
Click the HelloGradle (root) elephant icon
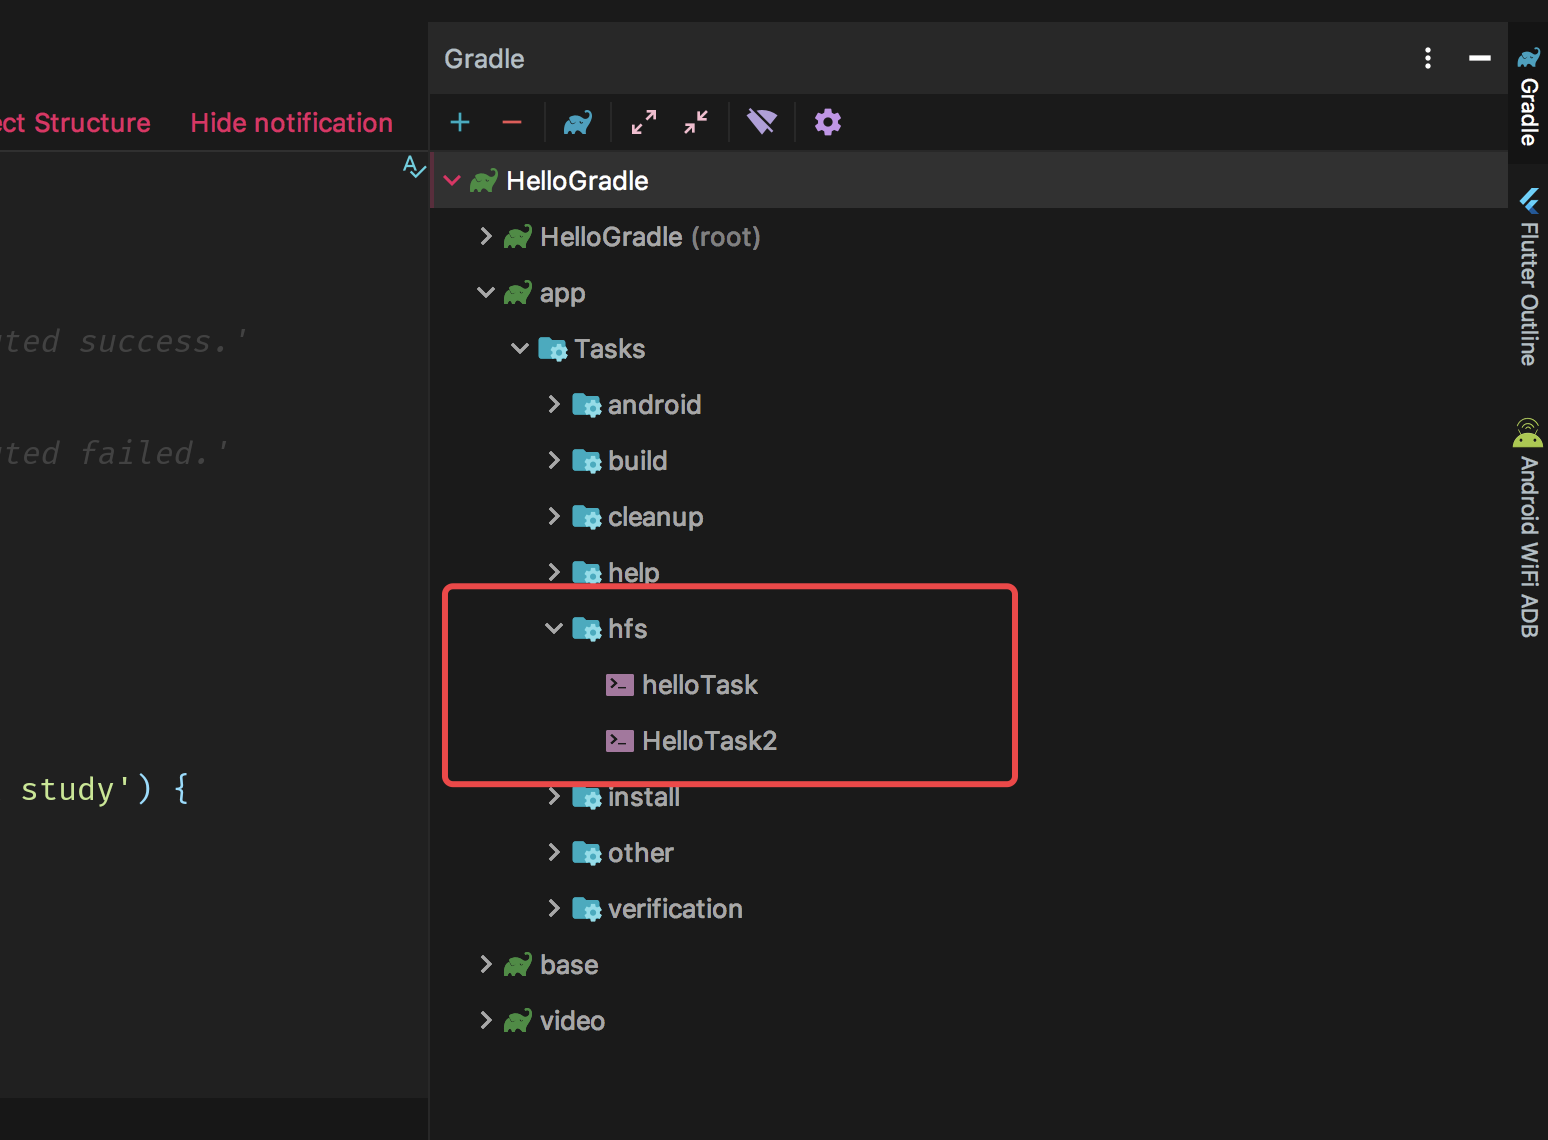pos(518,237)
